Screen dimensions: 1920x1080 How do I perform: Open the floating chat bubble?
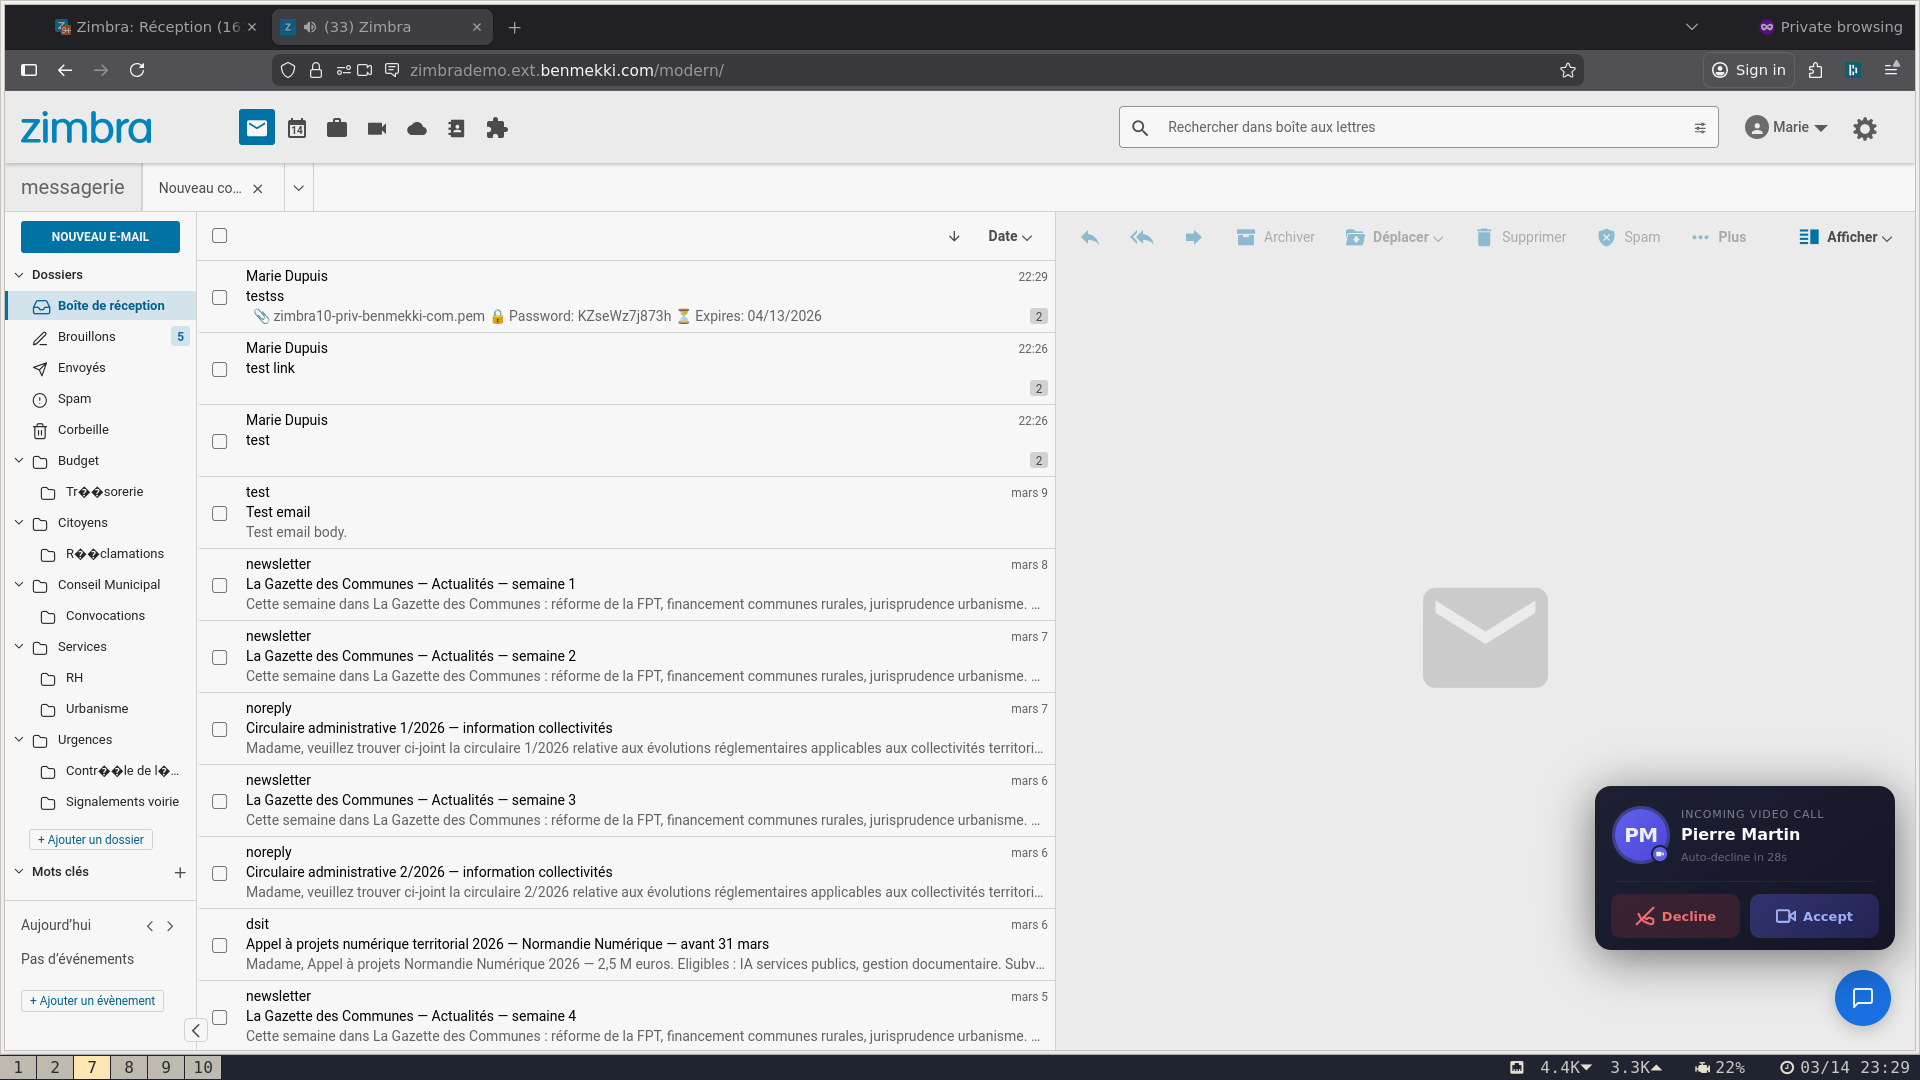1863,998
